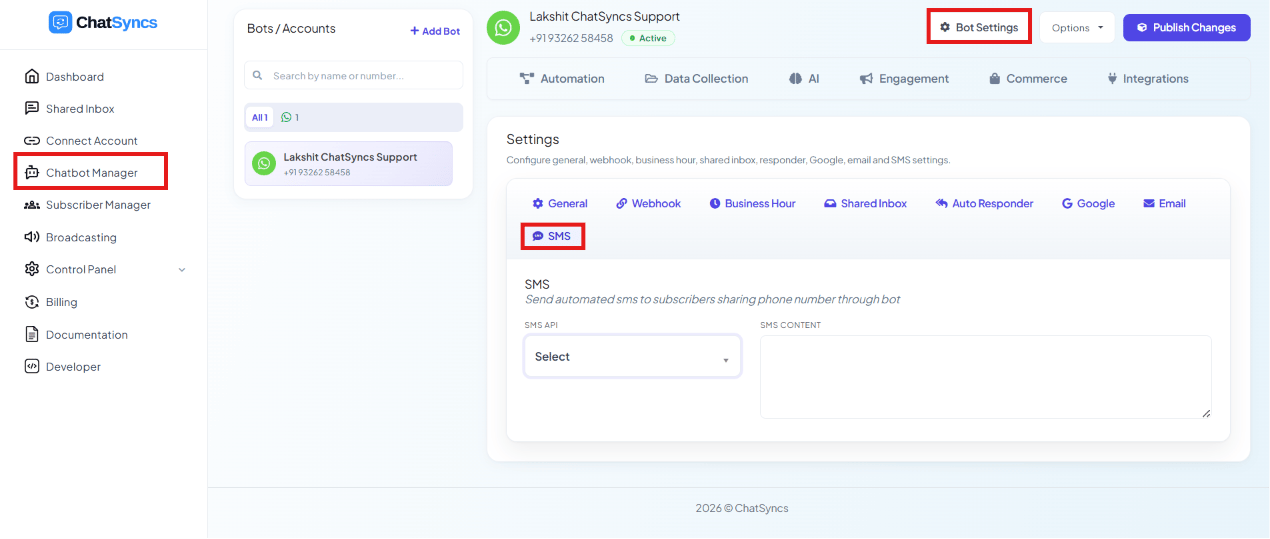1270x539 pixels.
Task: Open the Shared Inbox settings tab
Action: coord(865,204)
